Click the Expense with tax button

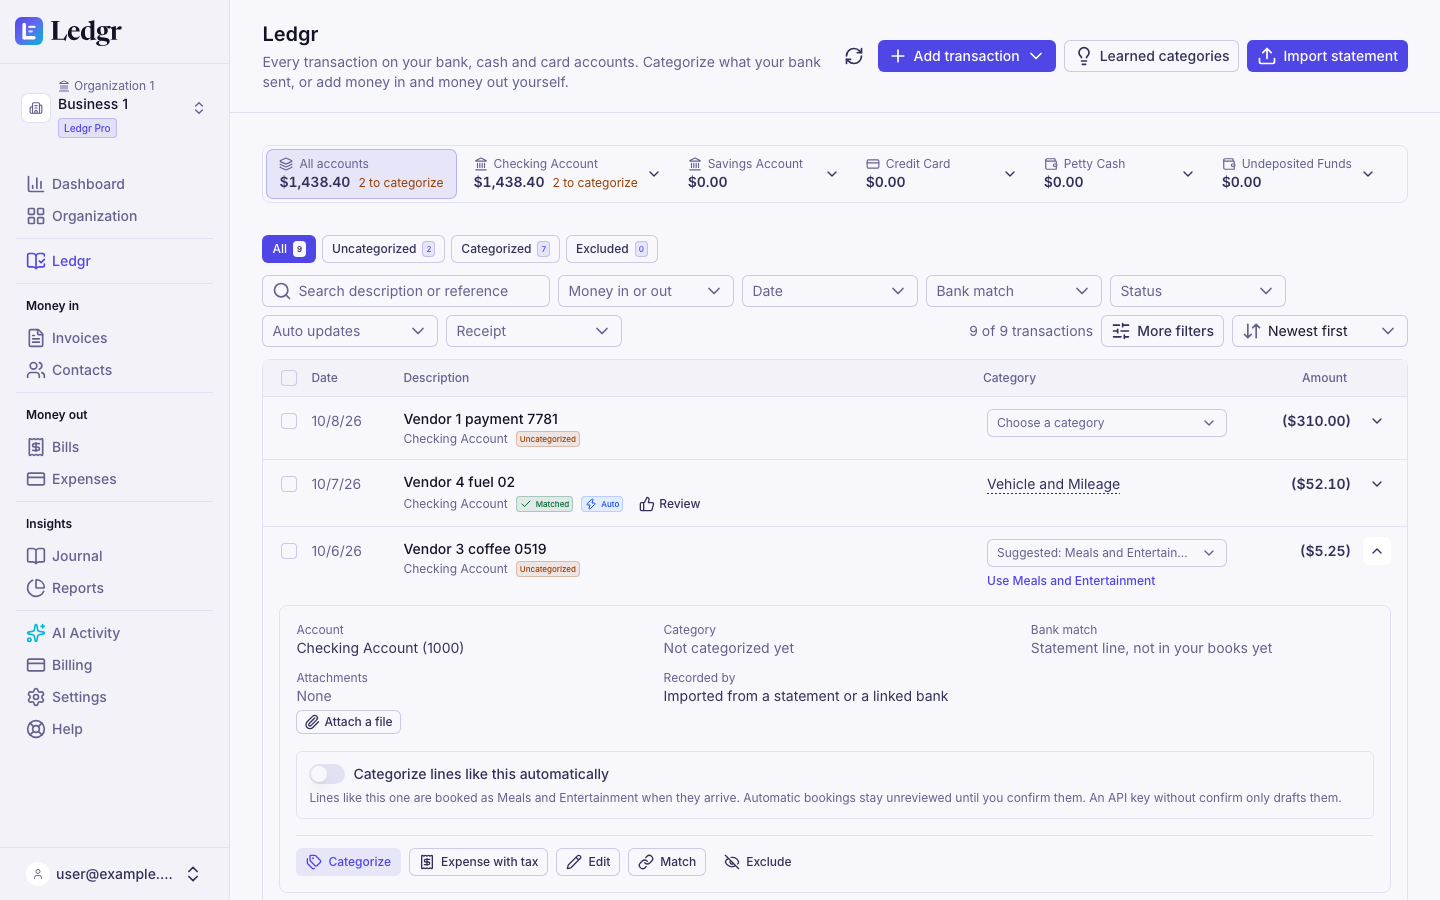478,862
